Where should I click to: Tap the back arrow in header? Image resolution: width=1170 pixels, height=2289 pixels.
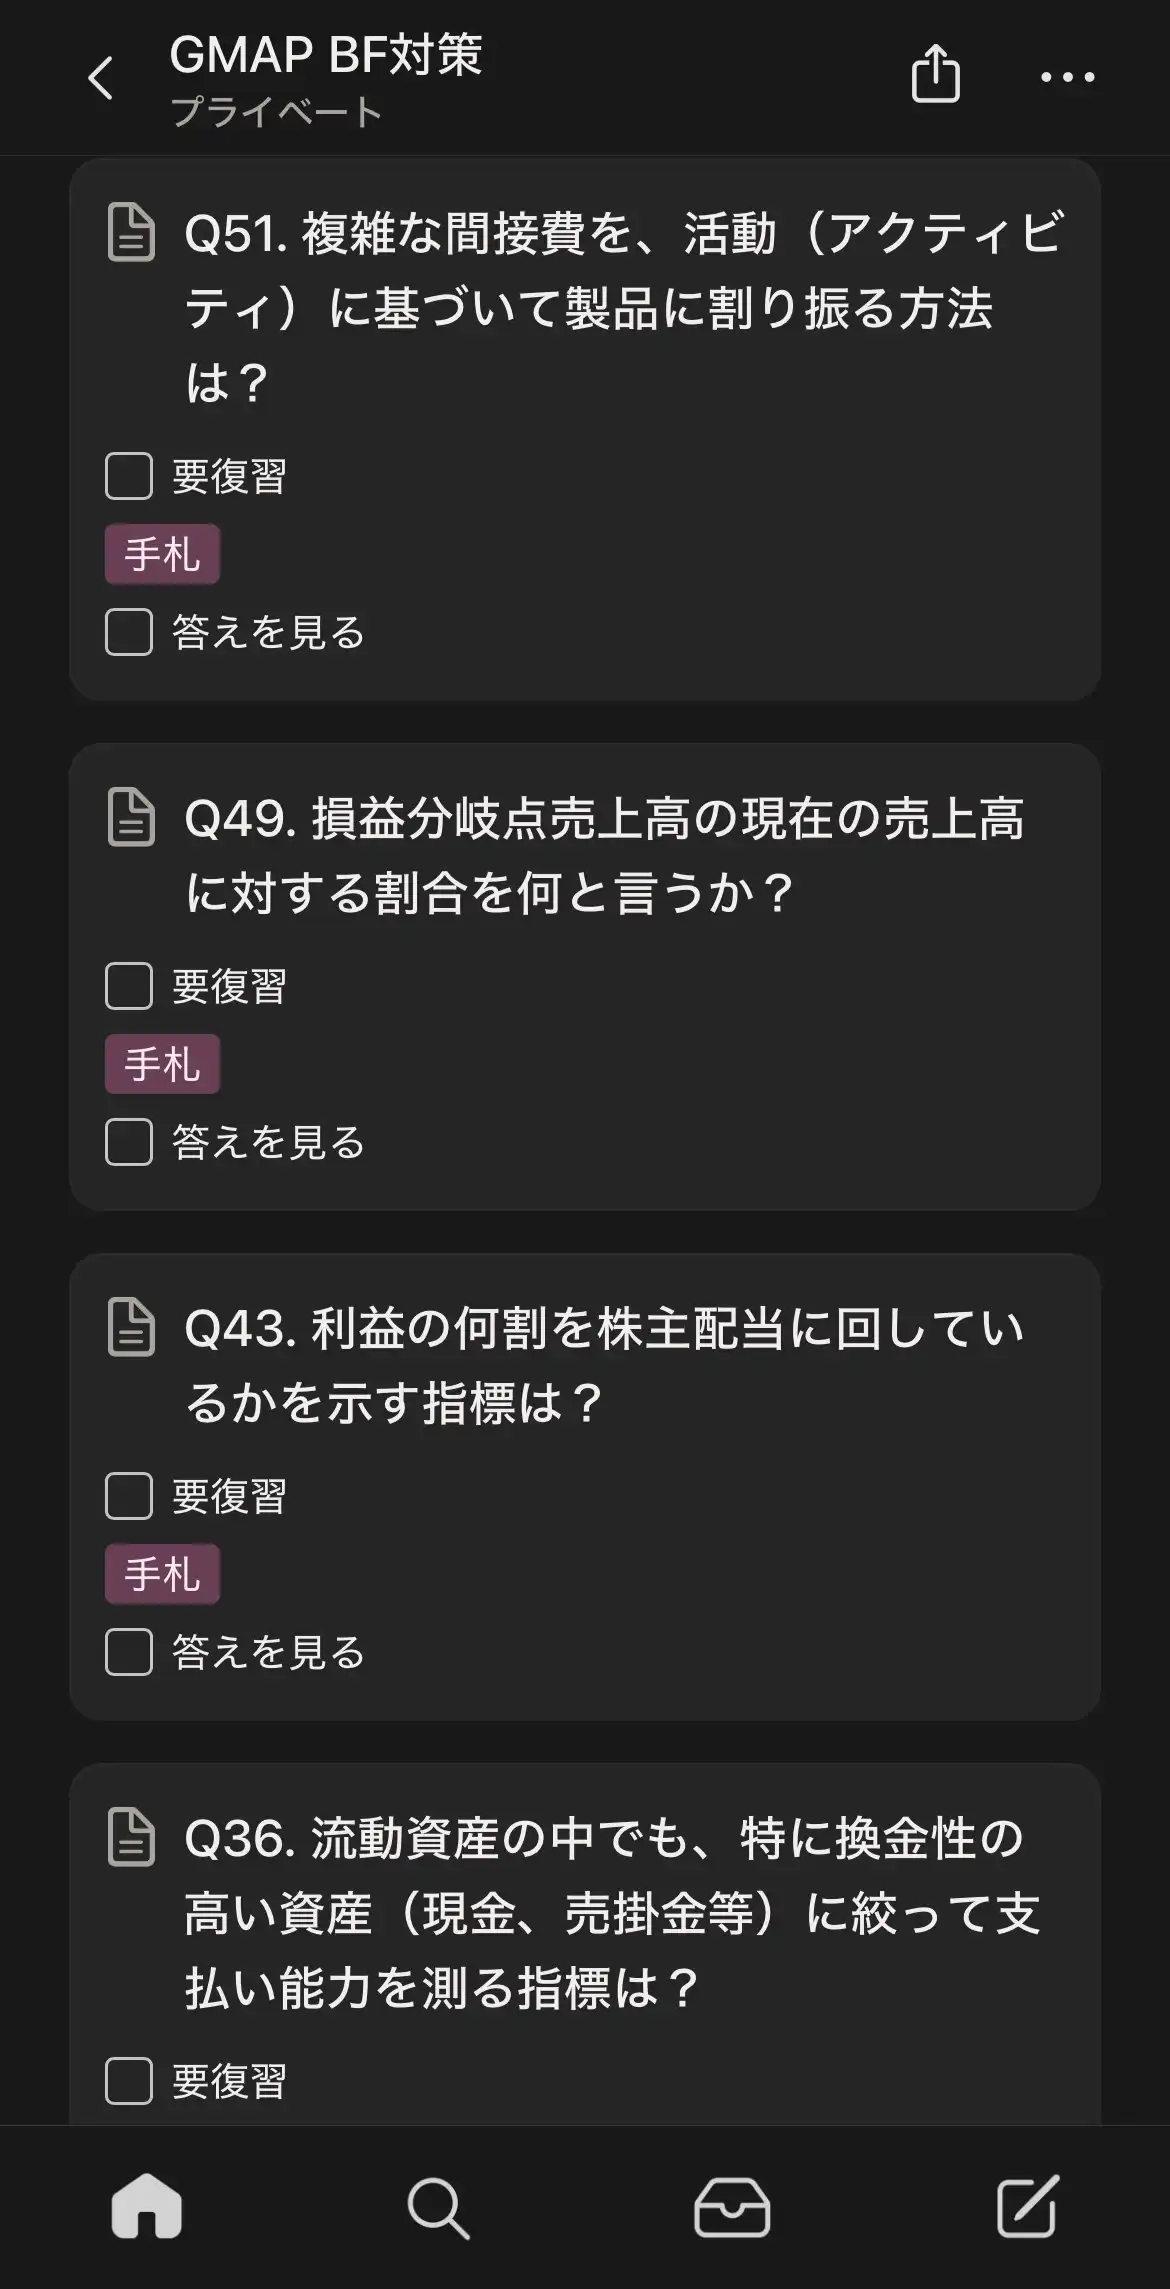(x=101, y=78)
